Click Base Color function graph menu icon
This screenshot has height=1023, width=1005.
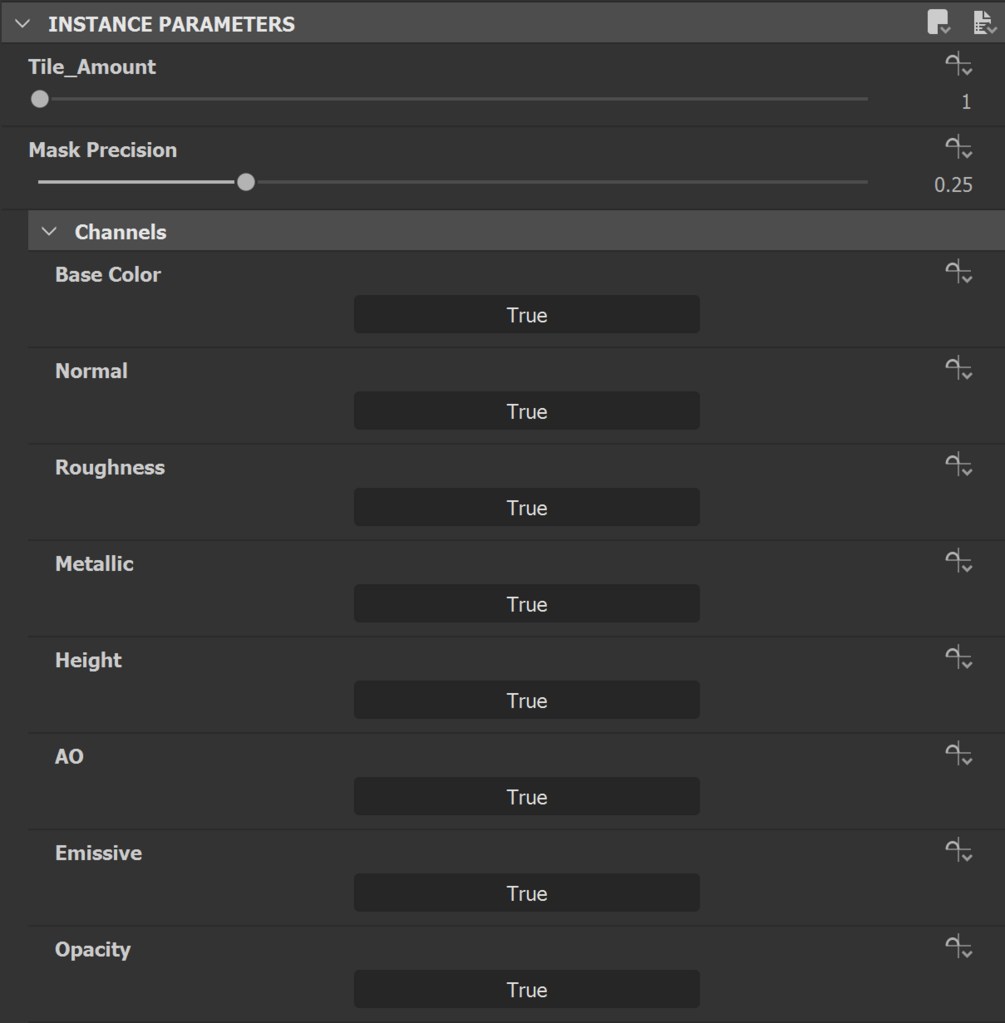pos(958,273)
